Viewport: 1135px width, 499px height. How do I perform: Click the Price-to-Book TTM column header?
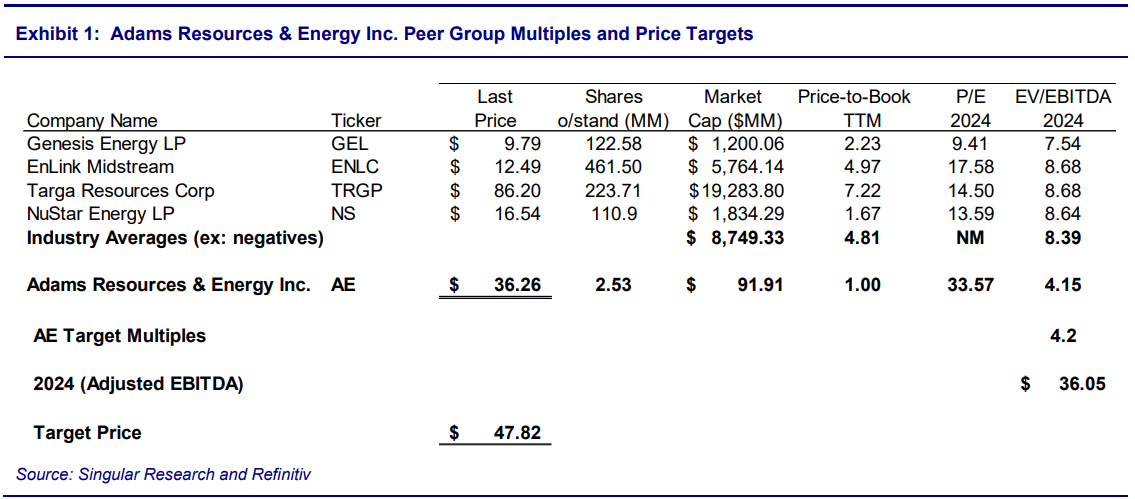854,109
